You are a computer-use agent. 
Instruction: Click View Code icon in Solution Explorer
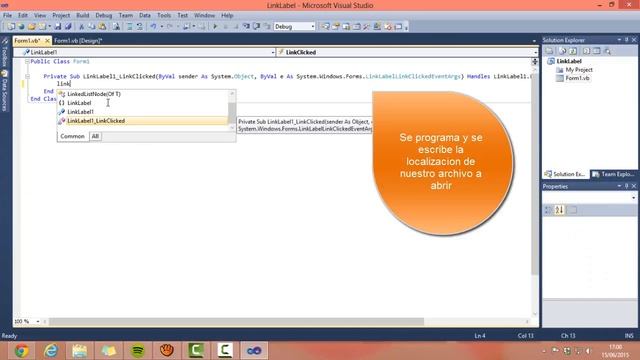point(587,51)
